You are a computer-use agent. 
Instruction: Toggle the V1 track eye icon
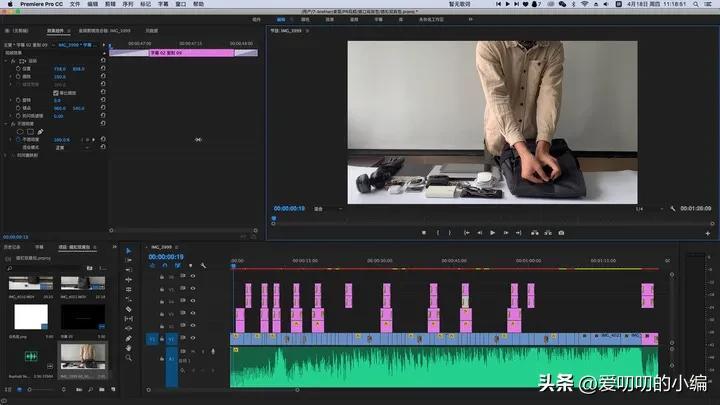tap(193, 338)
